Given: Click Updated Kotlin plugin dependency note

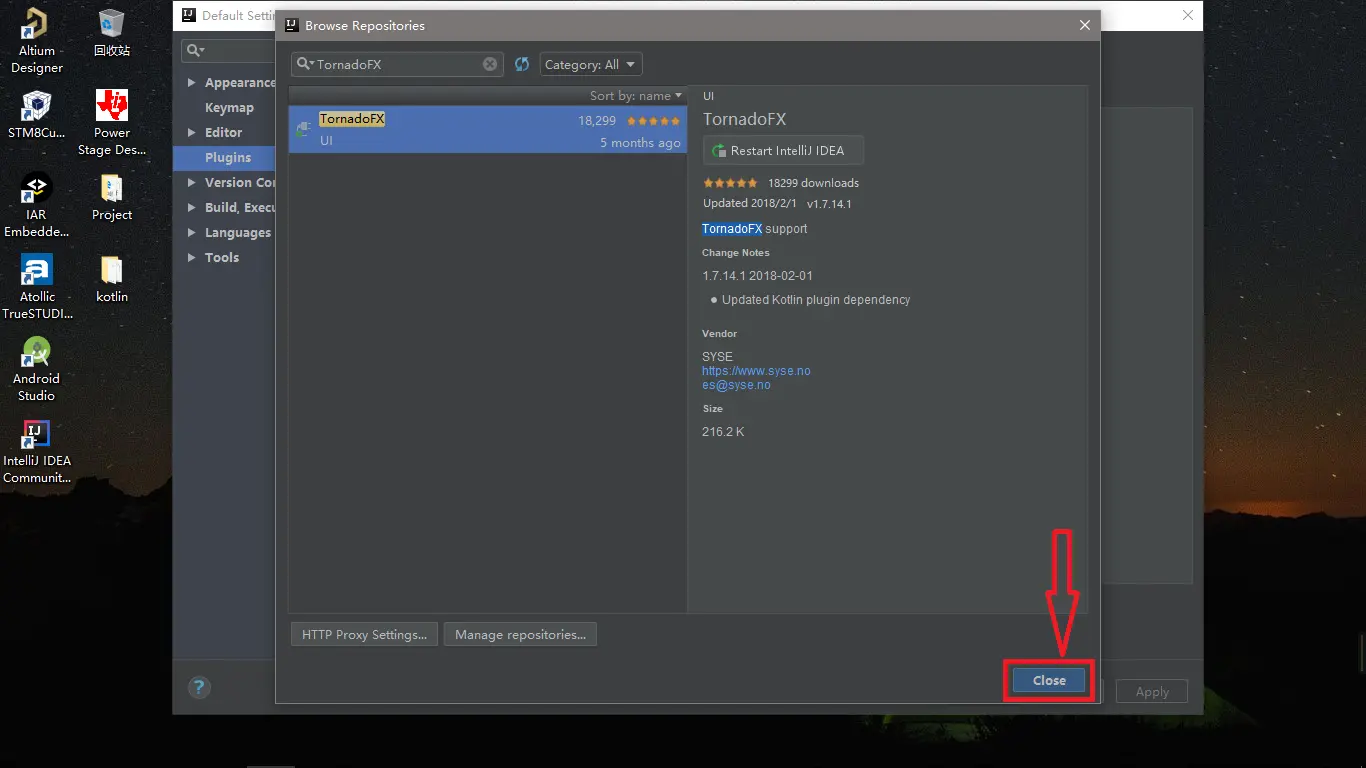Looking at the screenshot, I should coord(816,300).
